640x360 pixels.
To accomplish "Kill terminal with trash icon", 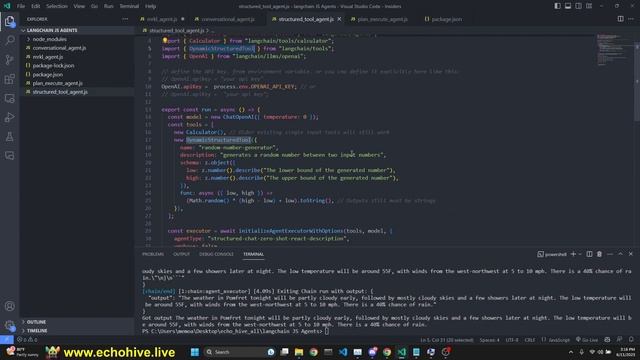I will tap(600, 254).
